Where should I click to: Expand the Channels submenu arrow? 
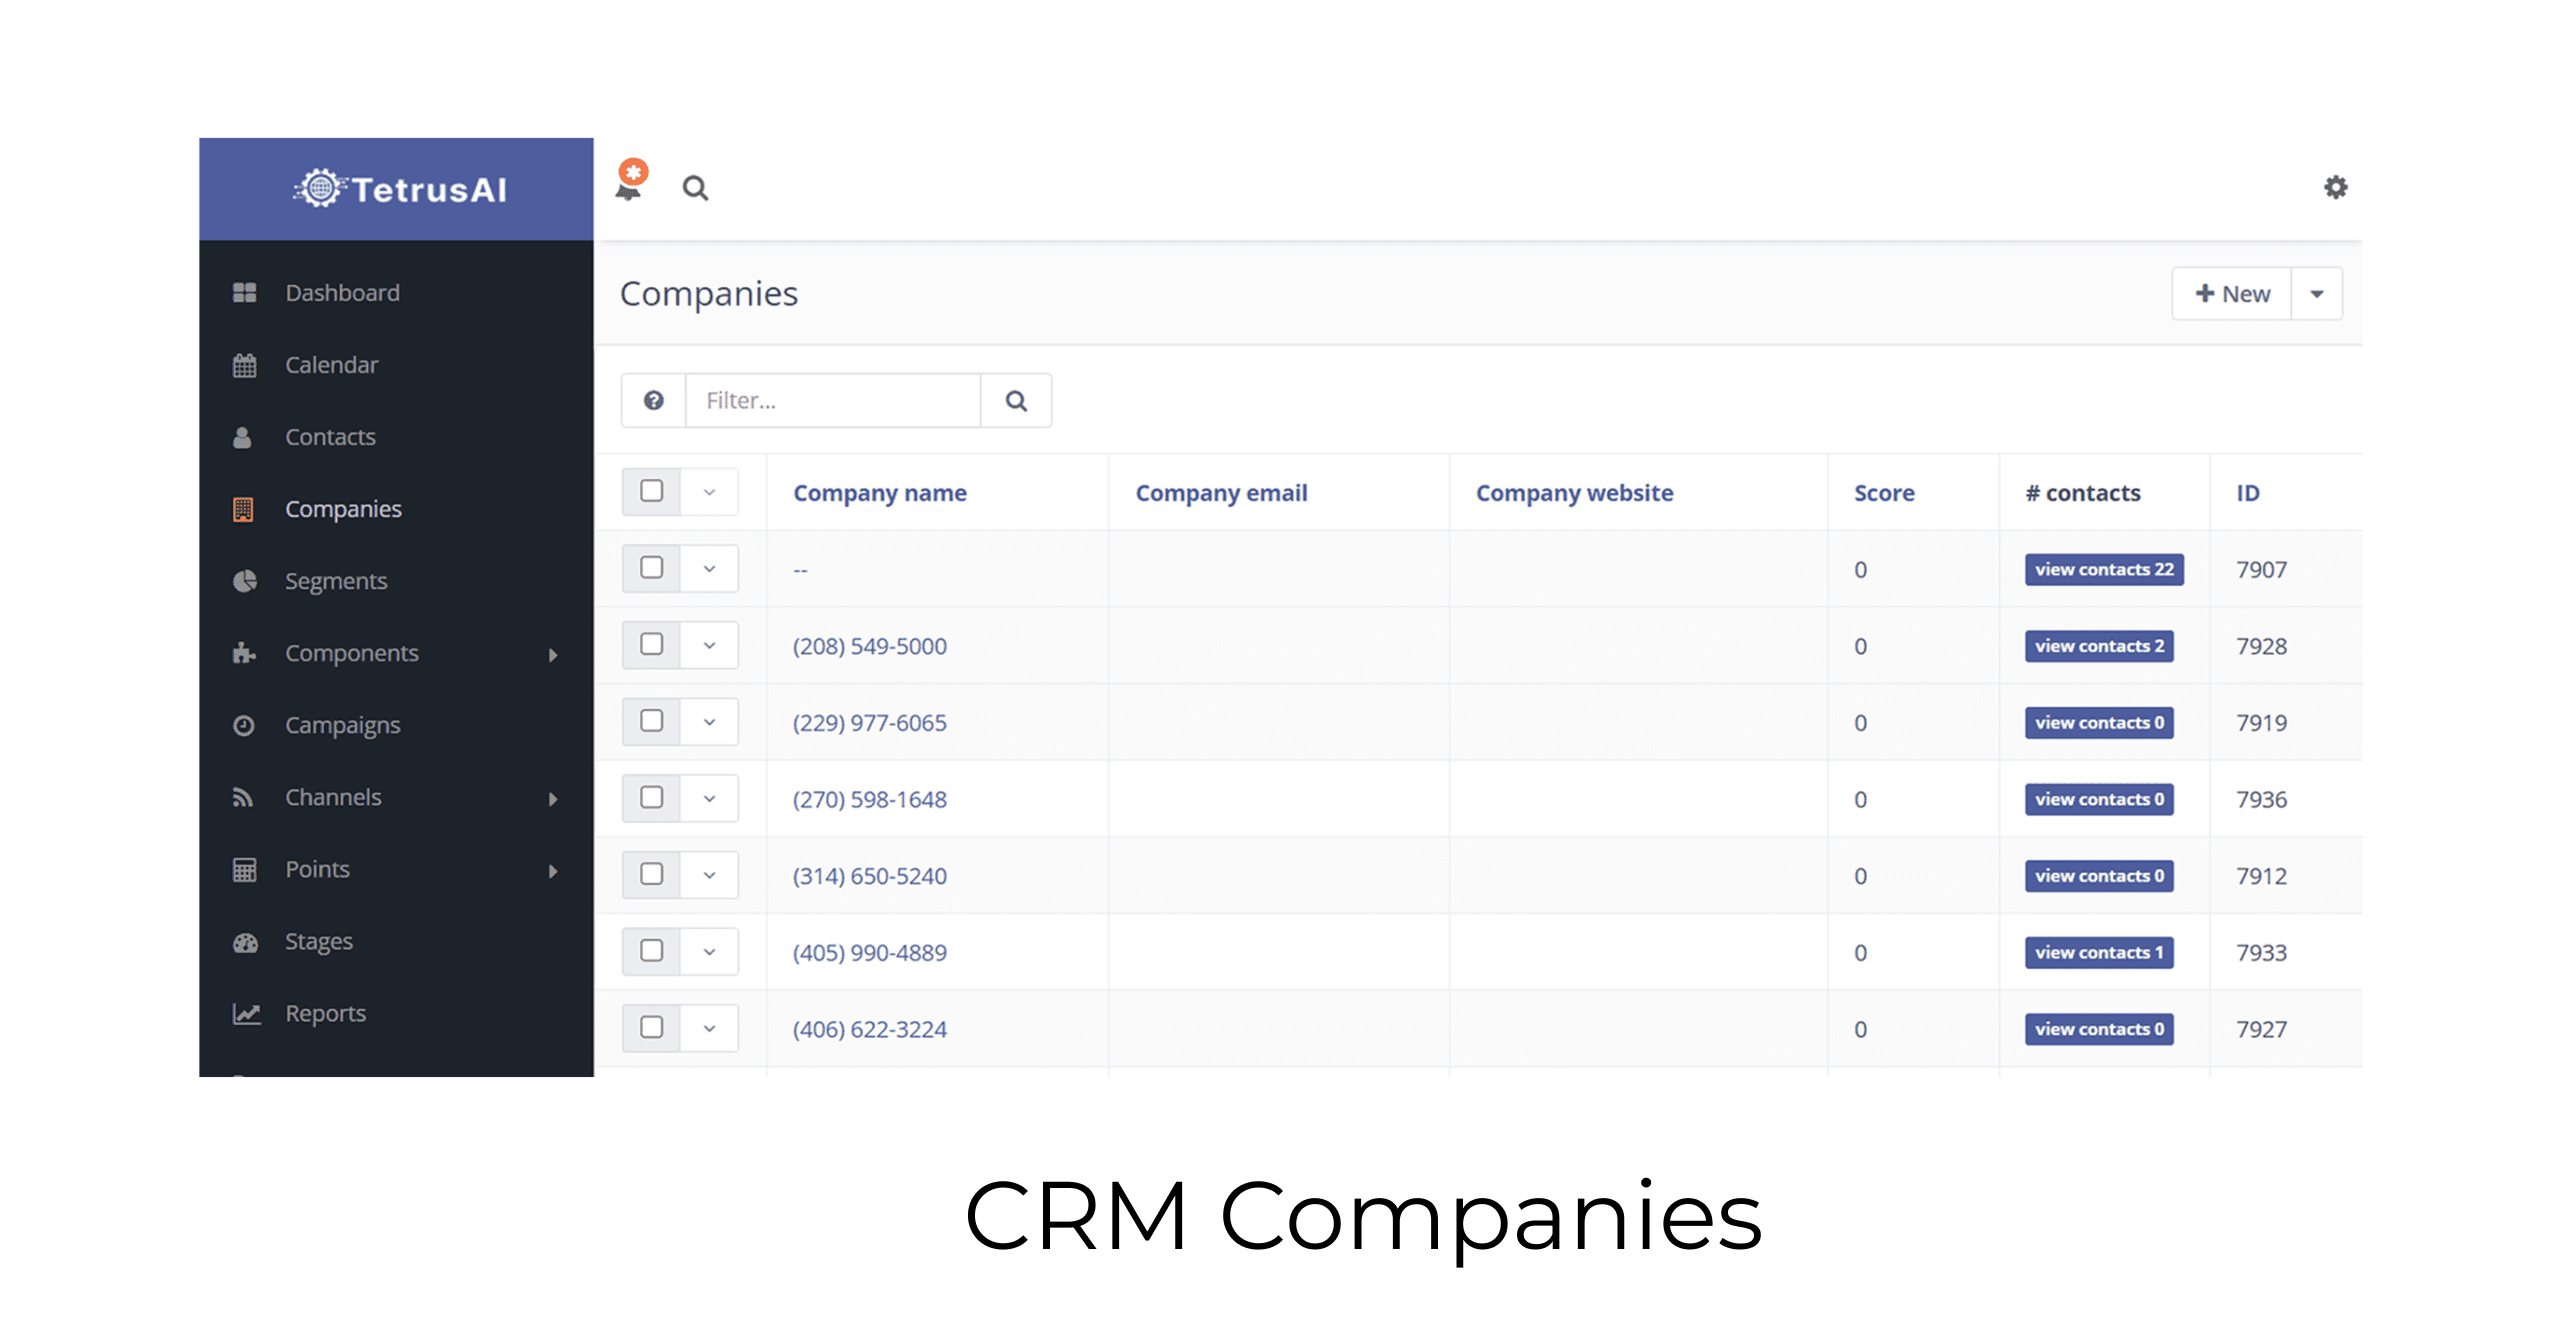point(552,799)
